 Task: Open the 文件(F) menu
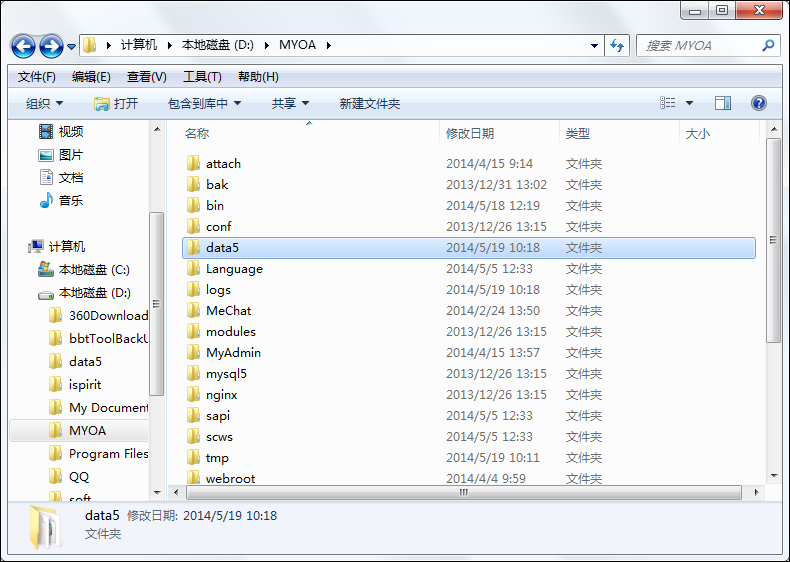click(x=36, y=77)
